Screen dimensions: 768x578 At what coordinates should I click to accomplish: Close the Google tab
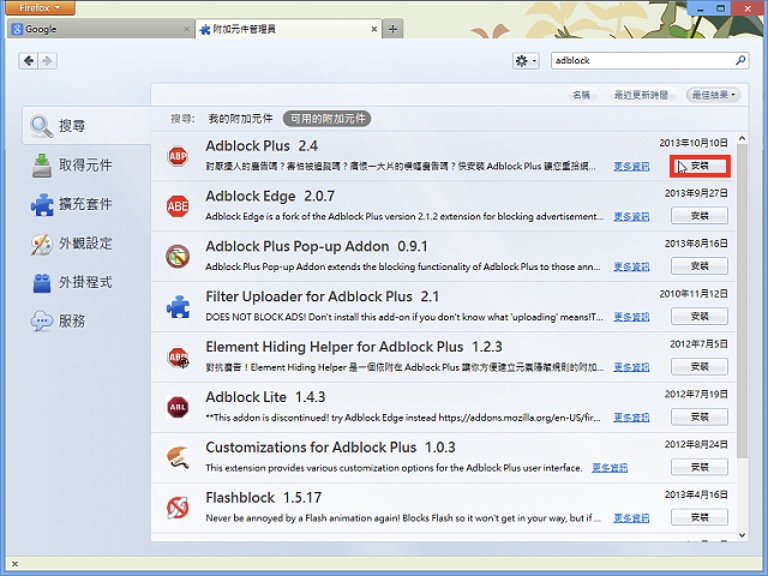tap(186, 29)
